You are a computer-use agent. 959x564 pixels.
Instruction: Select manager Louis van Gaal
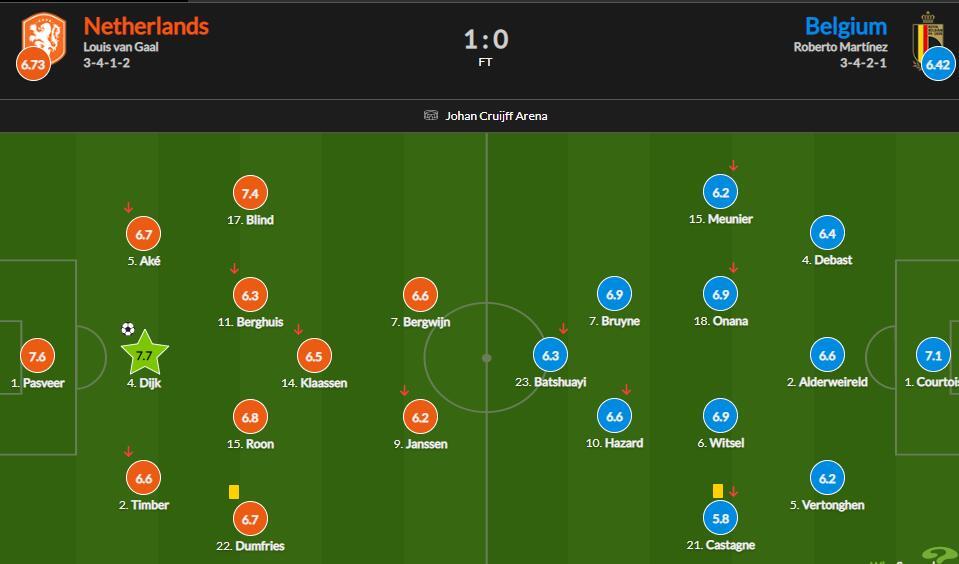click(121, 47)
